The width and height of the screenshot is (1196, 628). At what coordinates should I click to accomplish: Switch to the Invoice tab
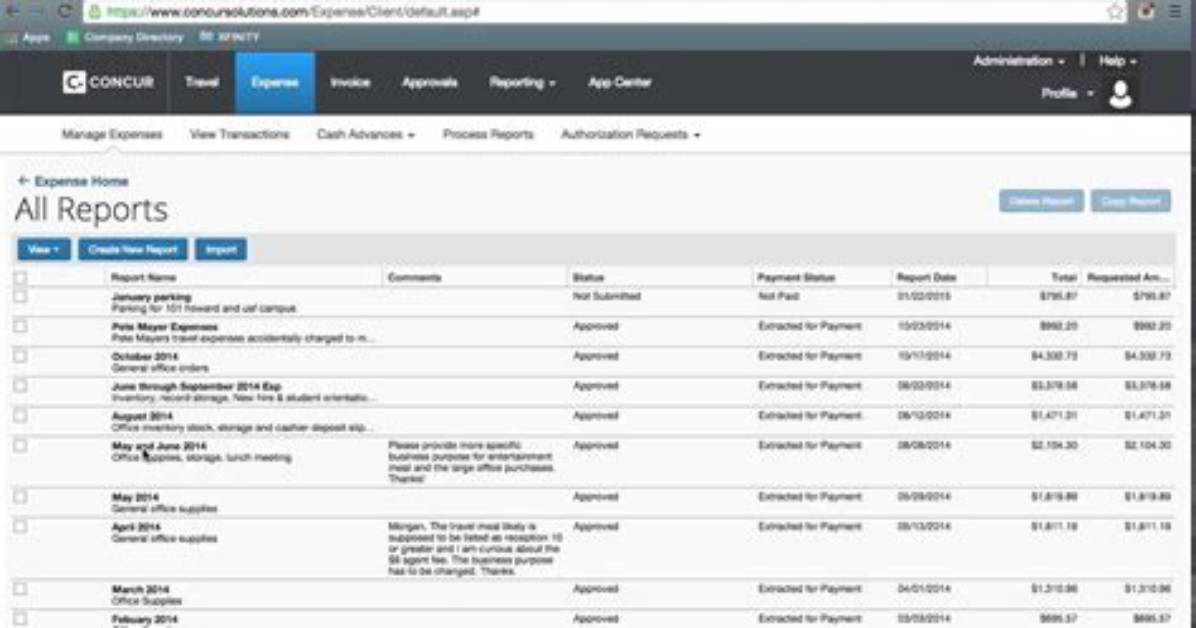pyautogui.click(x=350, y=82)
